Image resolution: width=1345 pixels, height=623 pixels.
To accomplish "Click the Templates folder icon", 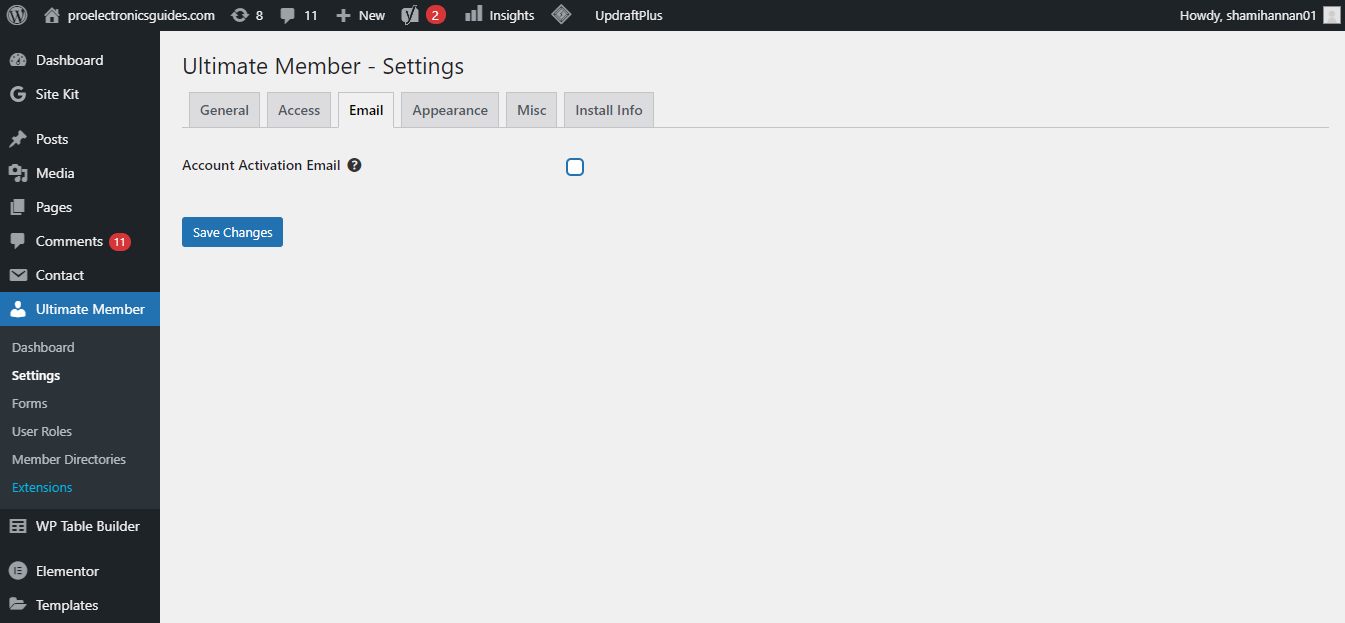I will click(17, 605).
